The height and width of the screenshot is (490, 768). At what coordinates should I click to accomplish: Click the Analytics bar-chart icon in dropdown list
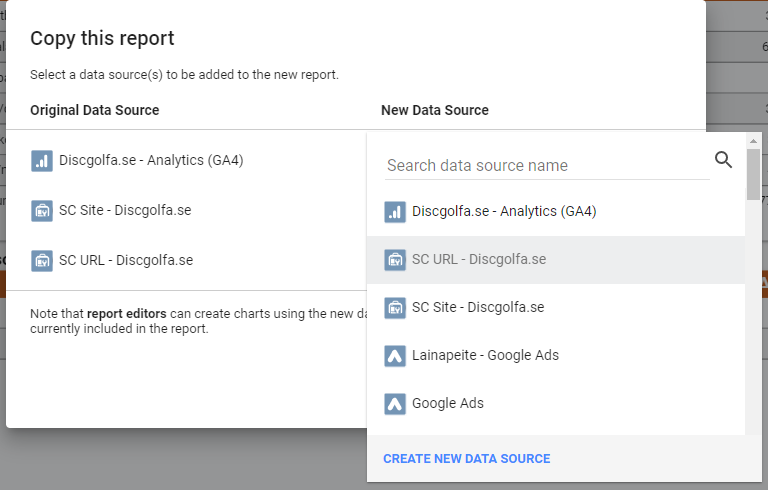pyautogui.click(x=395, y=212)
